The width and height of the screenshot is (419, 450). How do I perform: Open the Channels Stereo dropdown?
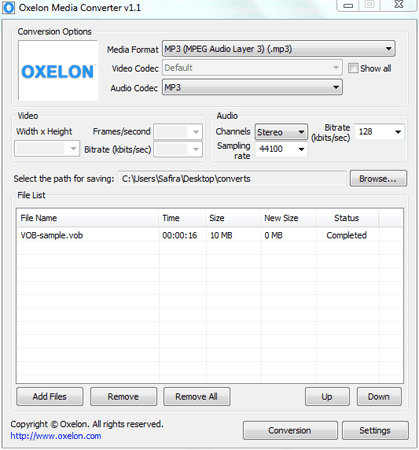tap(281, 132)
